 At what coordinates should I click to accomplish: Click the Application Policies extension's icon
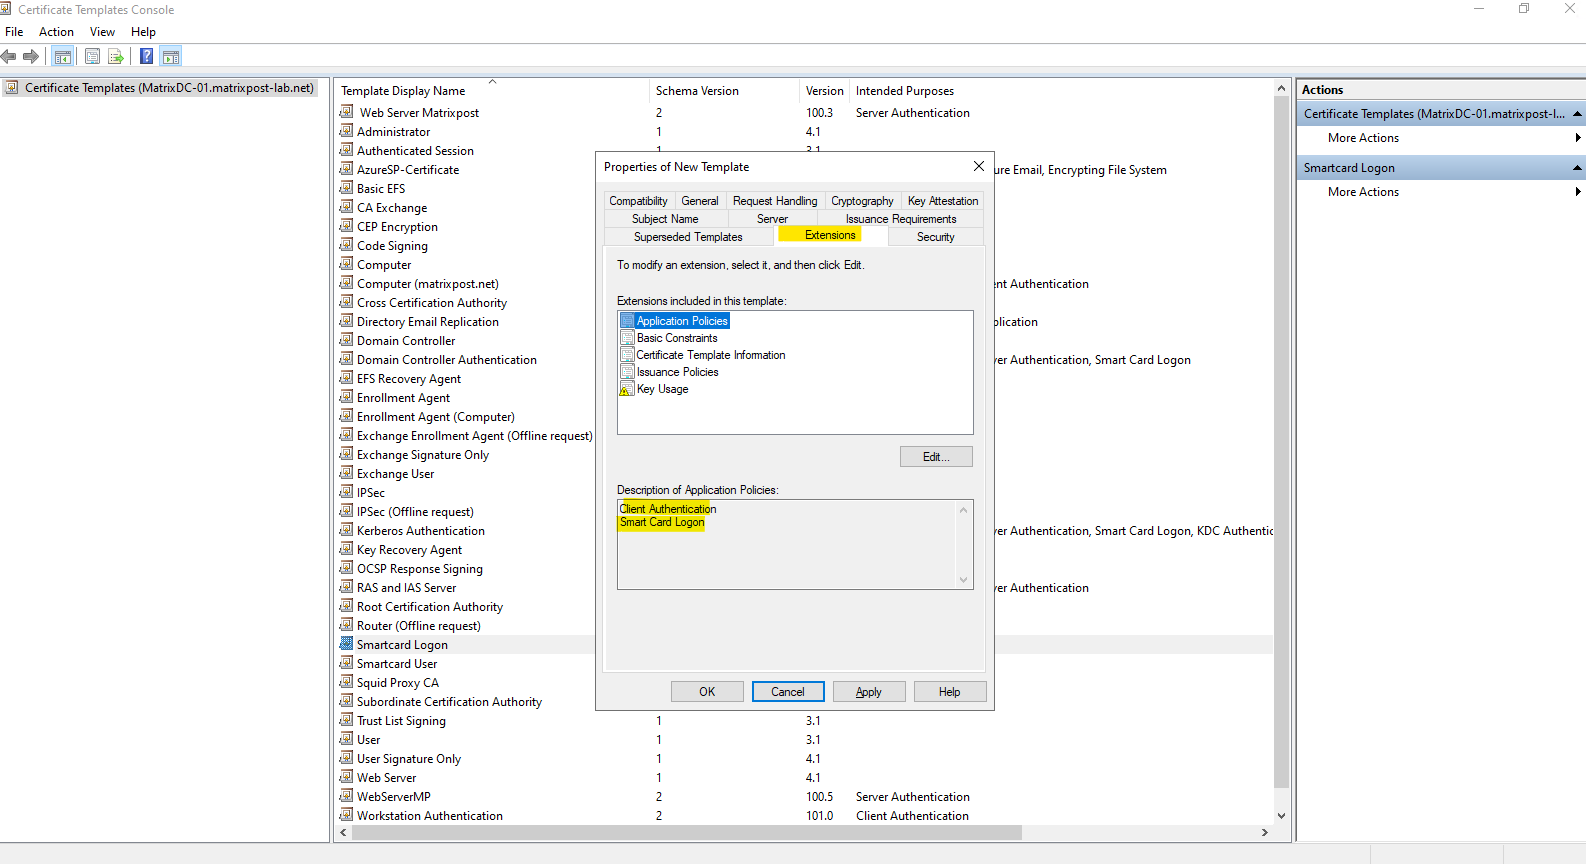click(627, 321)
